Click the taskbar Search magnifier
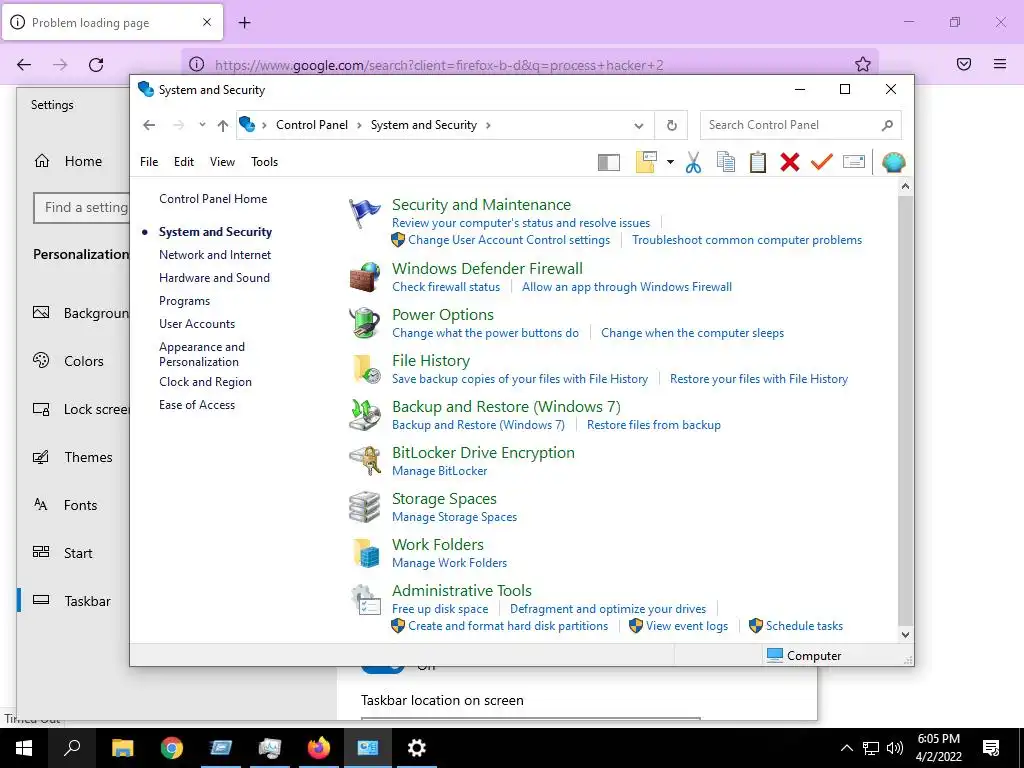Image resolution: width=1024 pixels, height=768 pixels. click(x=72, y=748)
